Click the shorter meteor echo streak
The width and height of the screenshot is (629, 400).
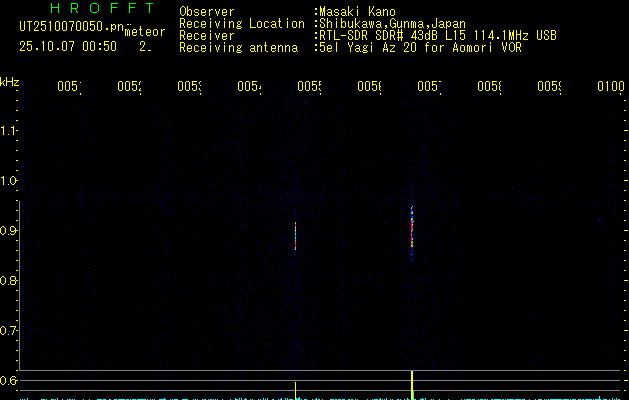(296, 236)
